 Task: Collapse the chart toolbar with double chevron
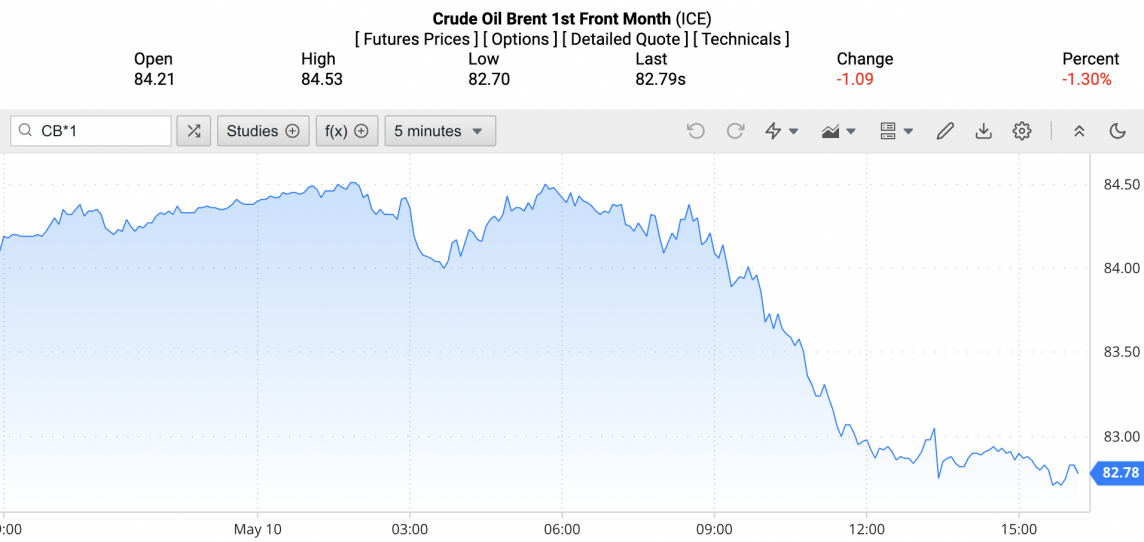pos(1079,131)
